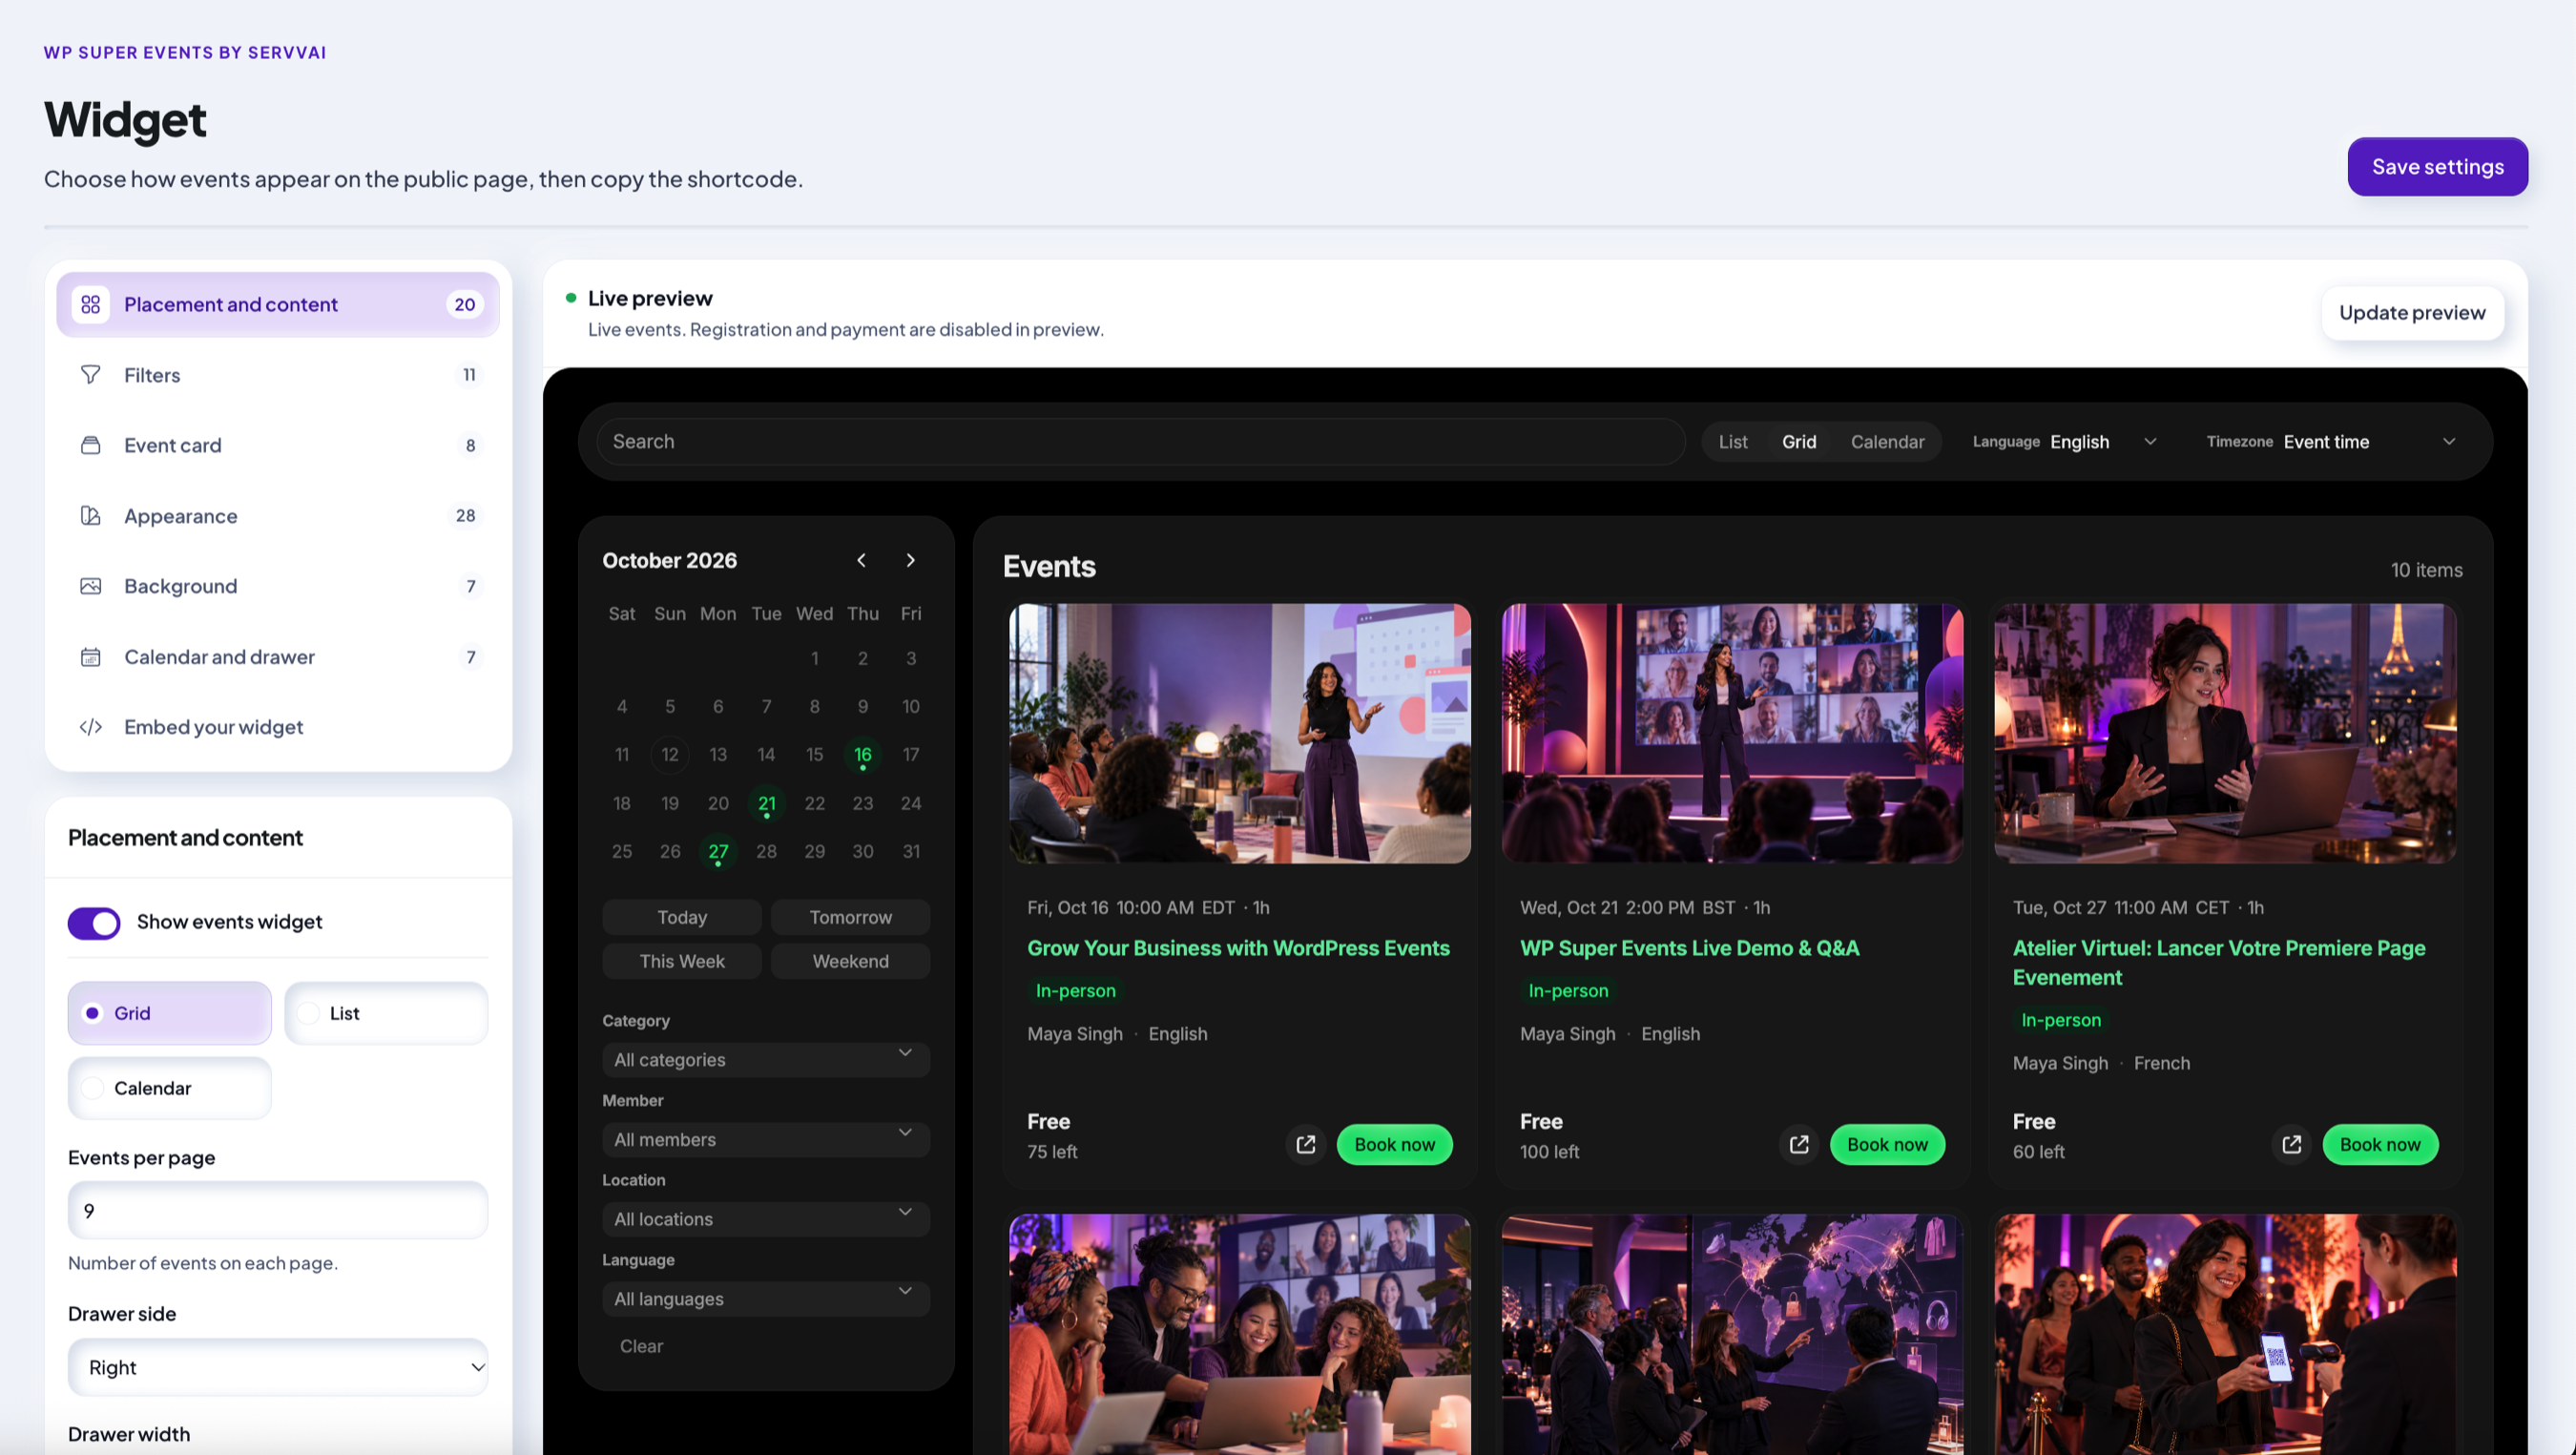Click the Save settings button
Image resolution: width=2576 pixels, height=1455 pixels.
[2437, 167]
